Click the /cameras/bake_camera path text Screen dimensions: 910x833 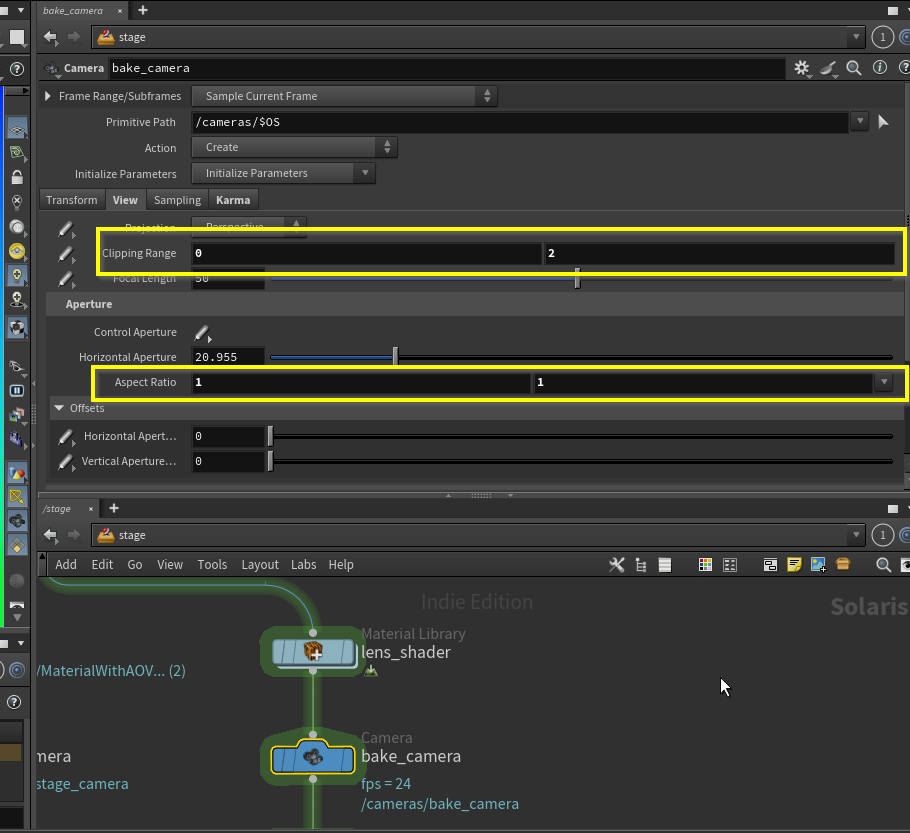[439, 805]
